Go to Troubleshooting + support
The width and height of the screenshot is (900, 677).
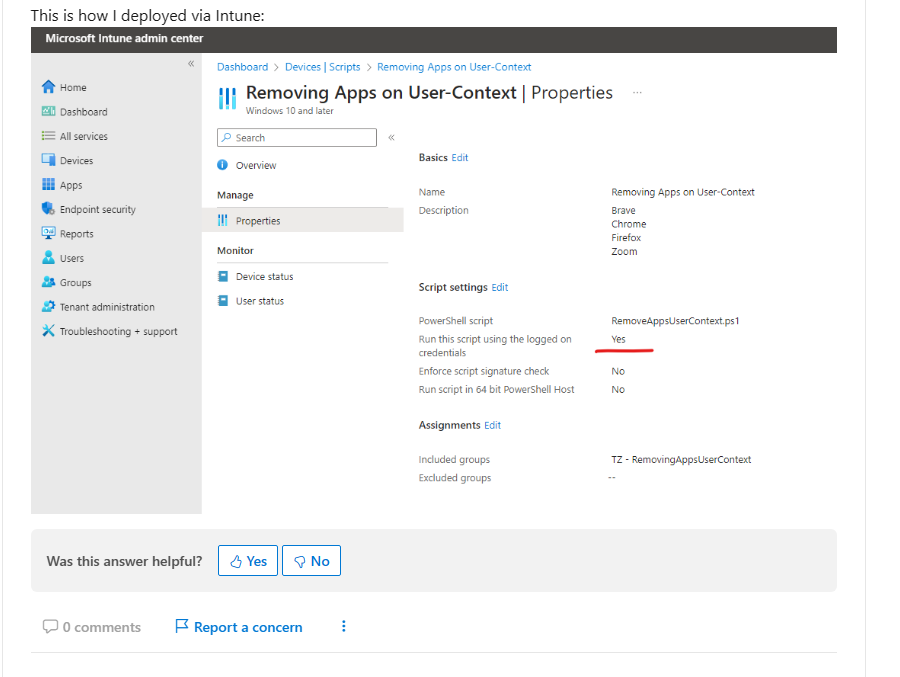click(x=118, y=331)
